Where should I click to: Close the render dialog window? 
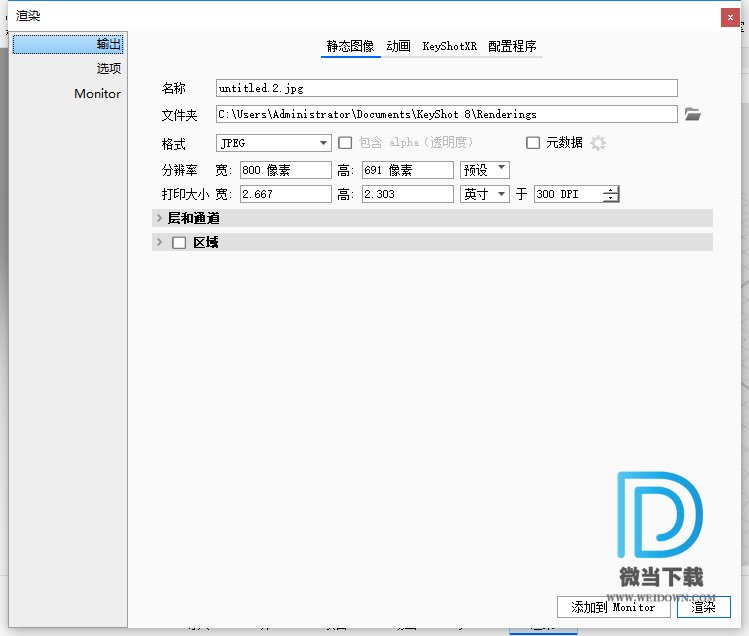coord(730,18)
